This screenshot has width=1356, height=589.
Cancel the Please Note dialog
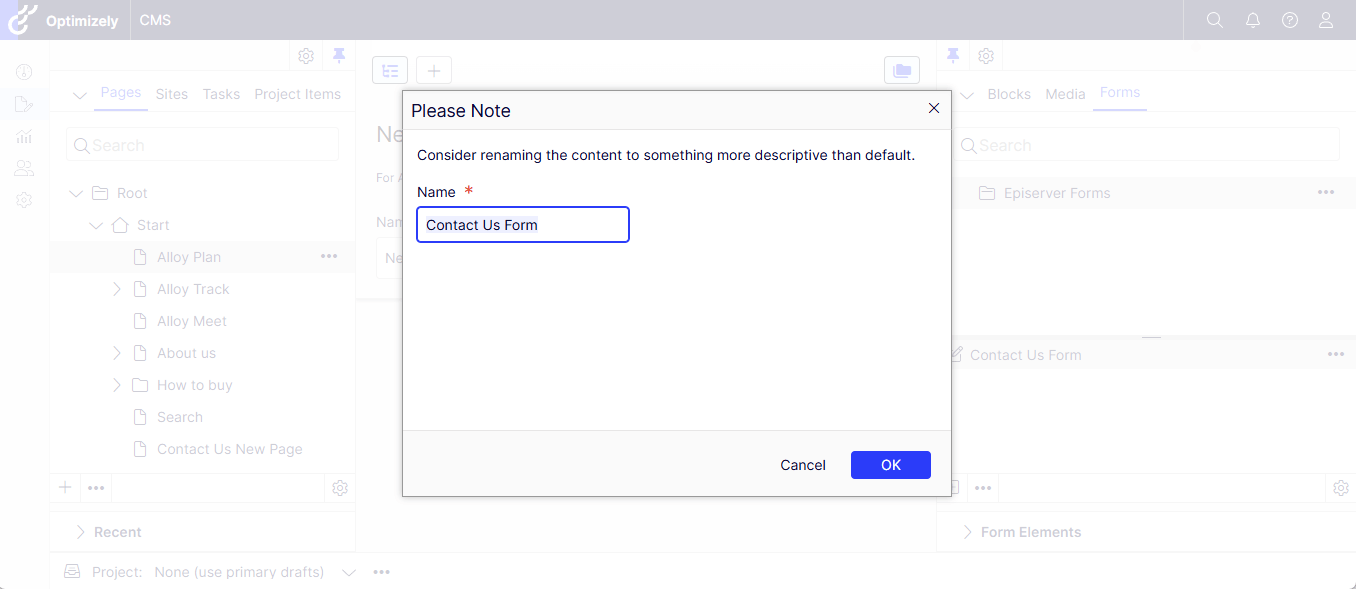(803, 465)
